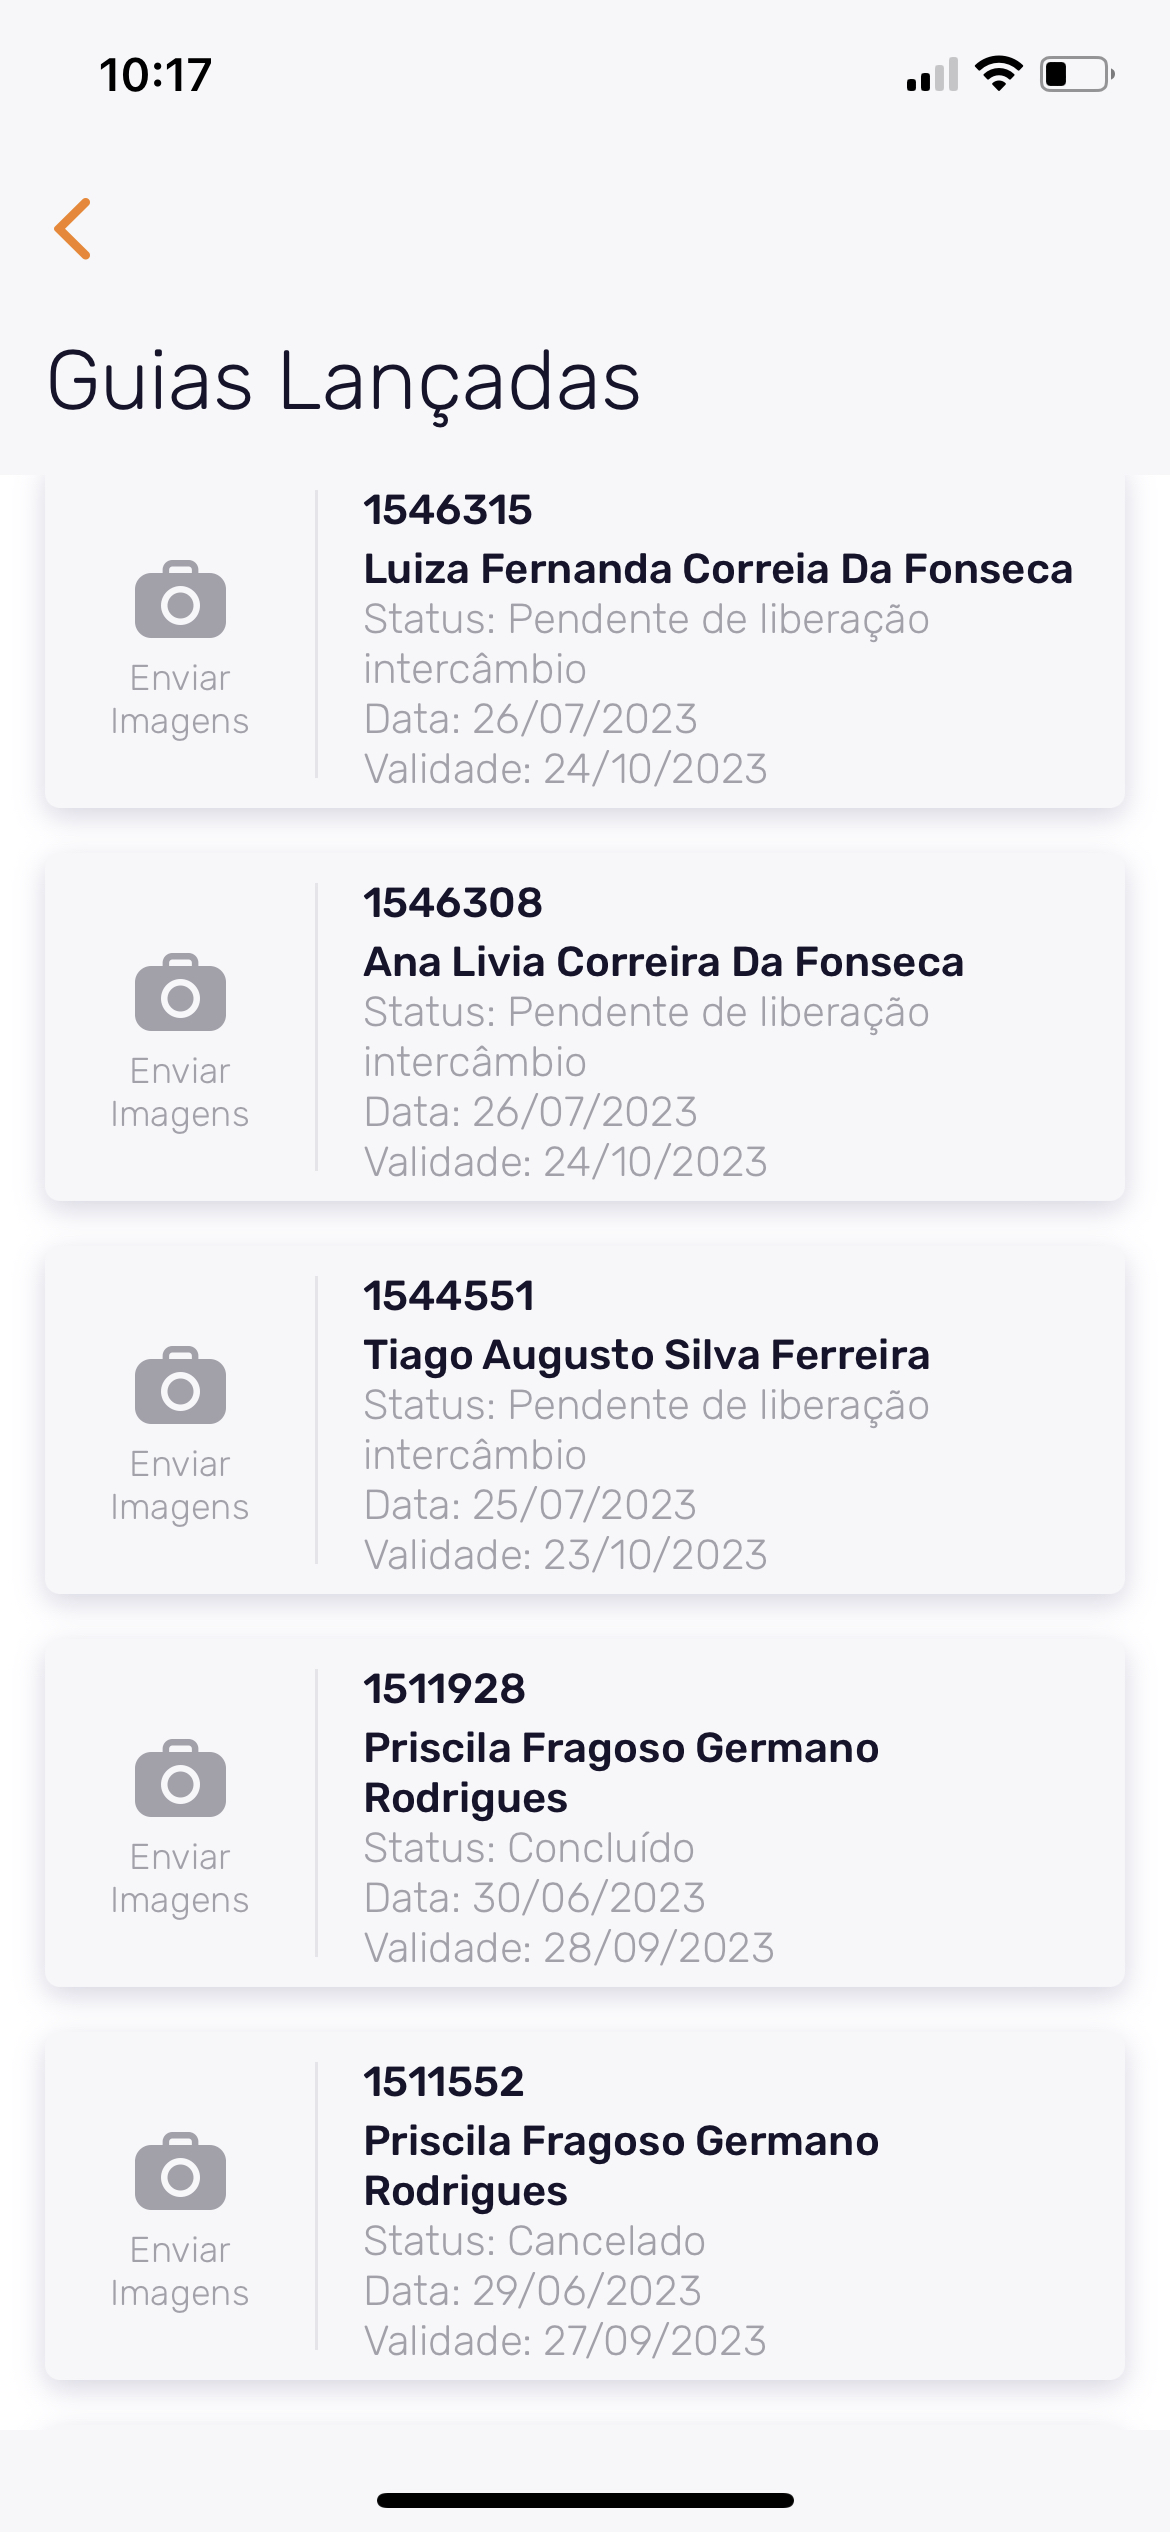Select Tiago Augusto Silva Ferreira name
The width and height of the screenshot is (1170, 2532).
tap(646, 1355)
